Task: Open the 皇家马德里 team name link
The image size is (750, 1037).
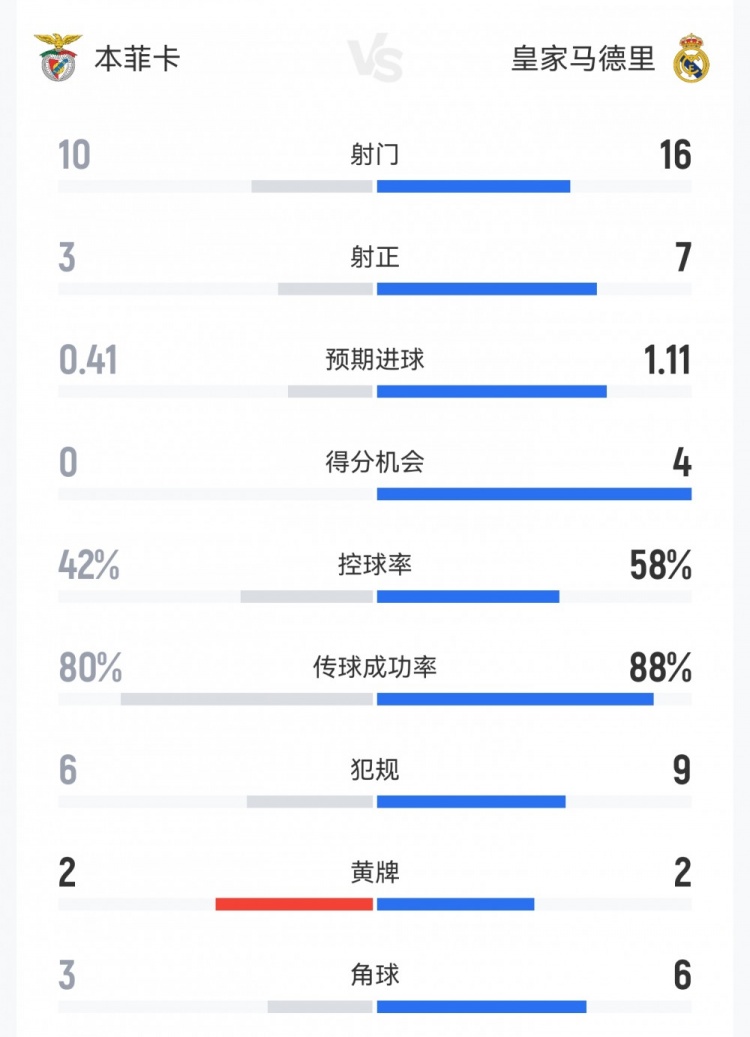Action: (583, 59)
